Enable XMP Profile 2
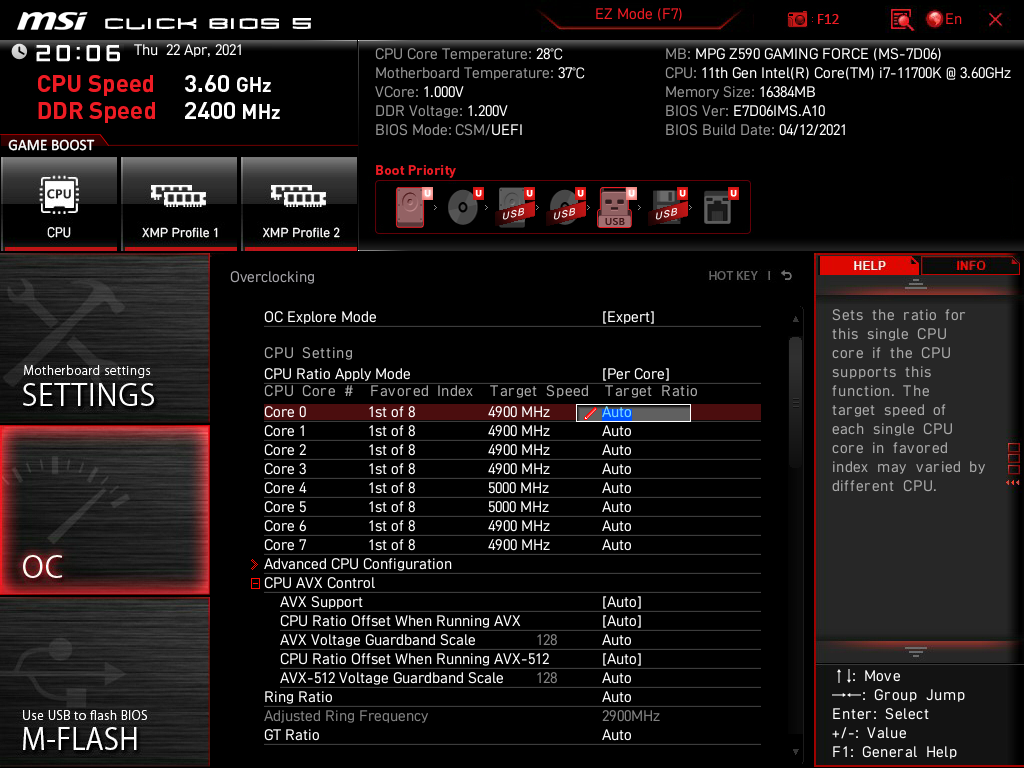The width and height of the screenshot is (1024, 768). point(300,203)
